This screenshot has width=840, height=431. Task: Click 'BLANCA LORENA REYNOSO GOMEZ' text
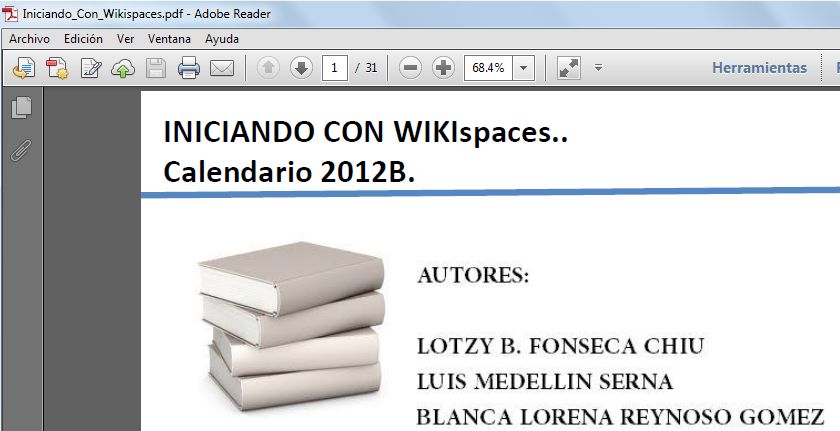(620, 417)
